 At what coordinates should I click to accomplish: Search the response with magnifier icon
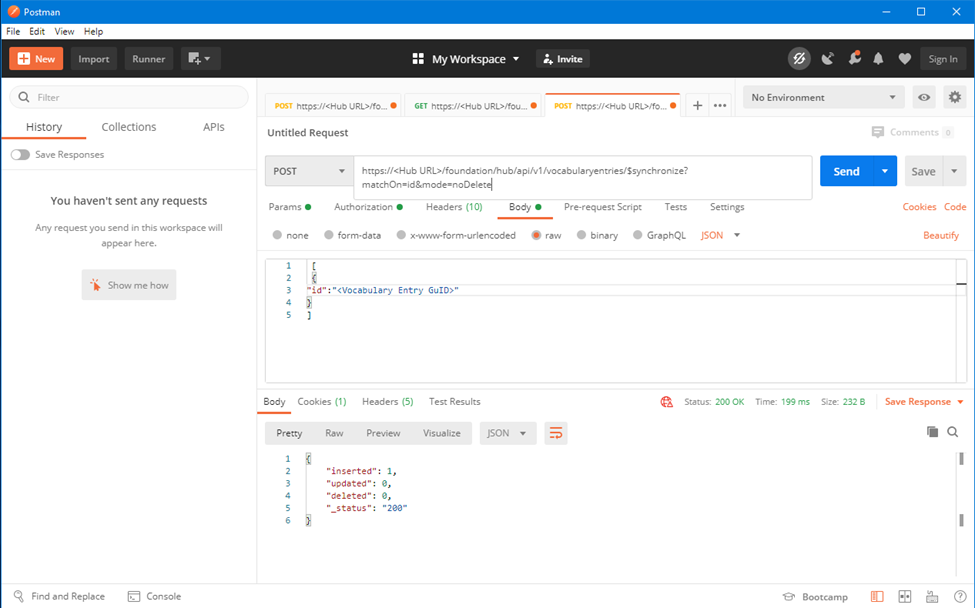[x=953, y=432]
